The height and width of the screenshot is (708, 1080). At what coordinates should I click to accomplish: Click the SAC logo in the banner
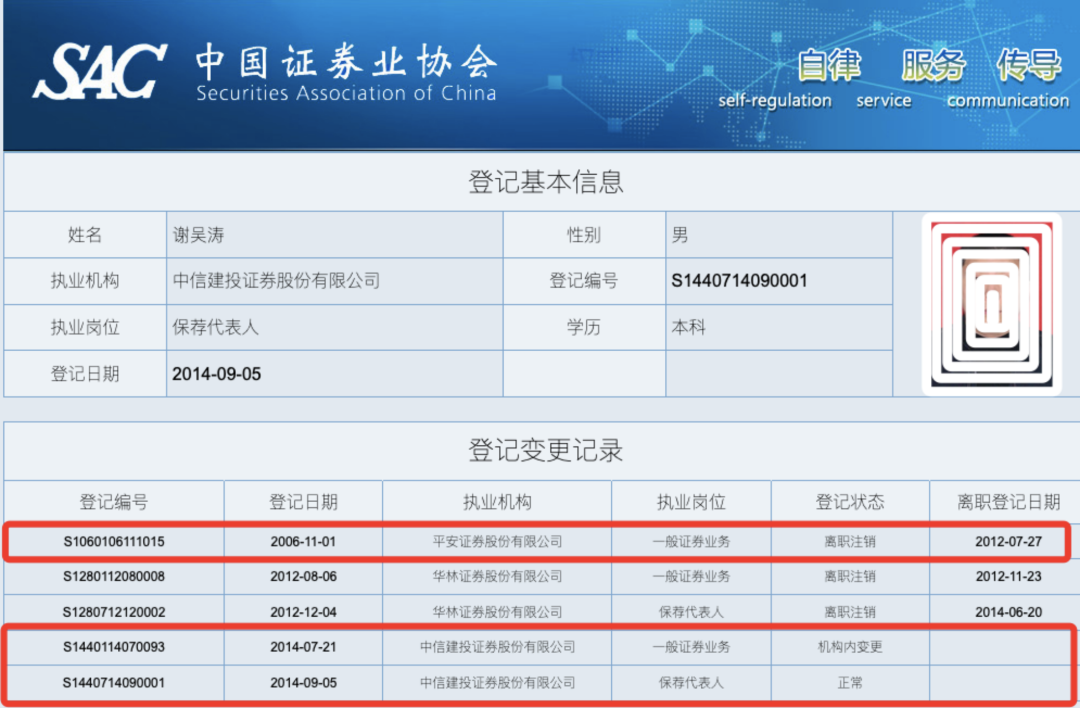(x=100, y=71)
